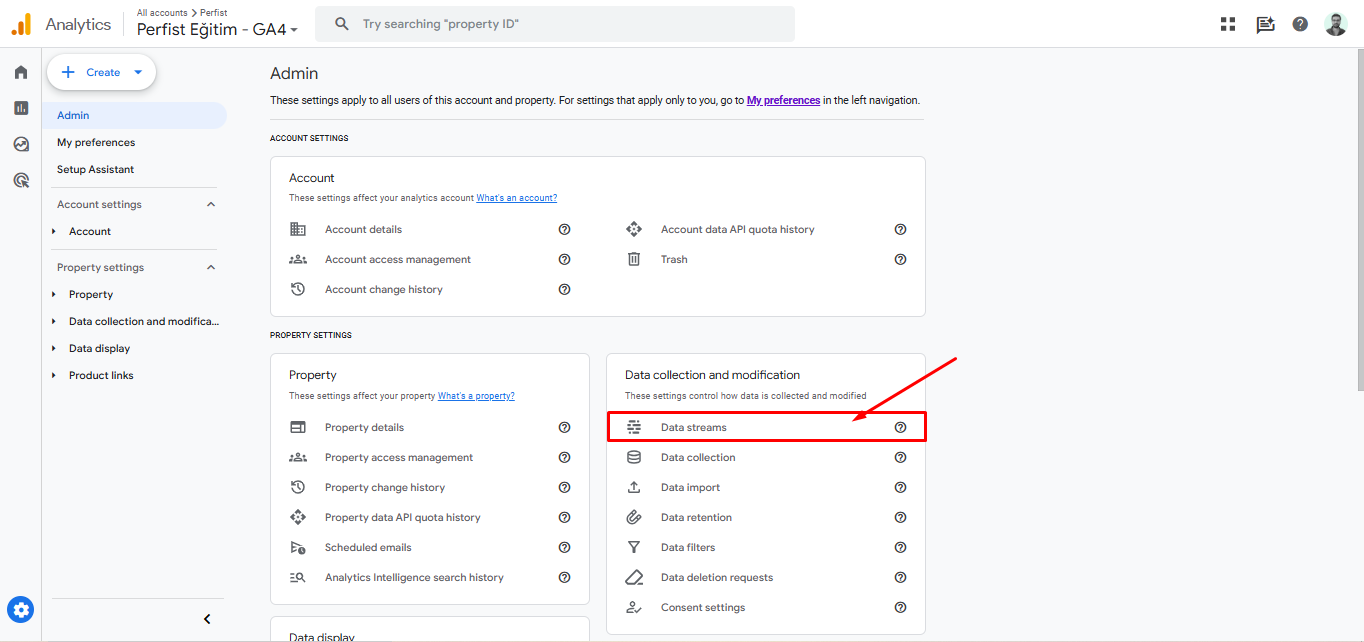Select My preferences in sidebar
1364x642 pixels.
click(x=96, y=142)
